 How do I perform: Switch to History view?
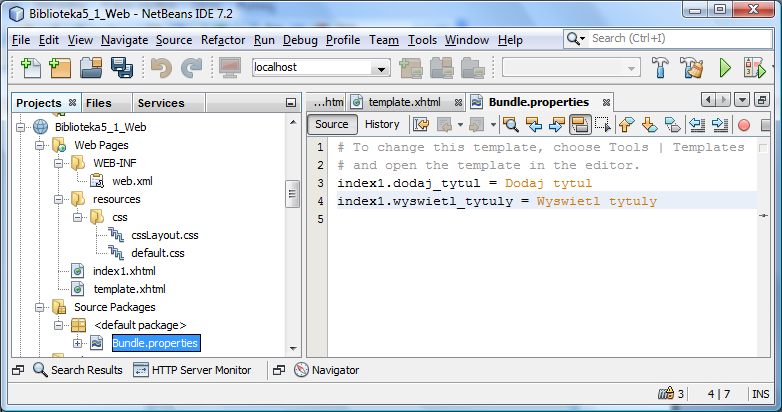tap(382, 124)
